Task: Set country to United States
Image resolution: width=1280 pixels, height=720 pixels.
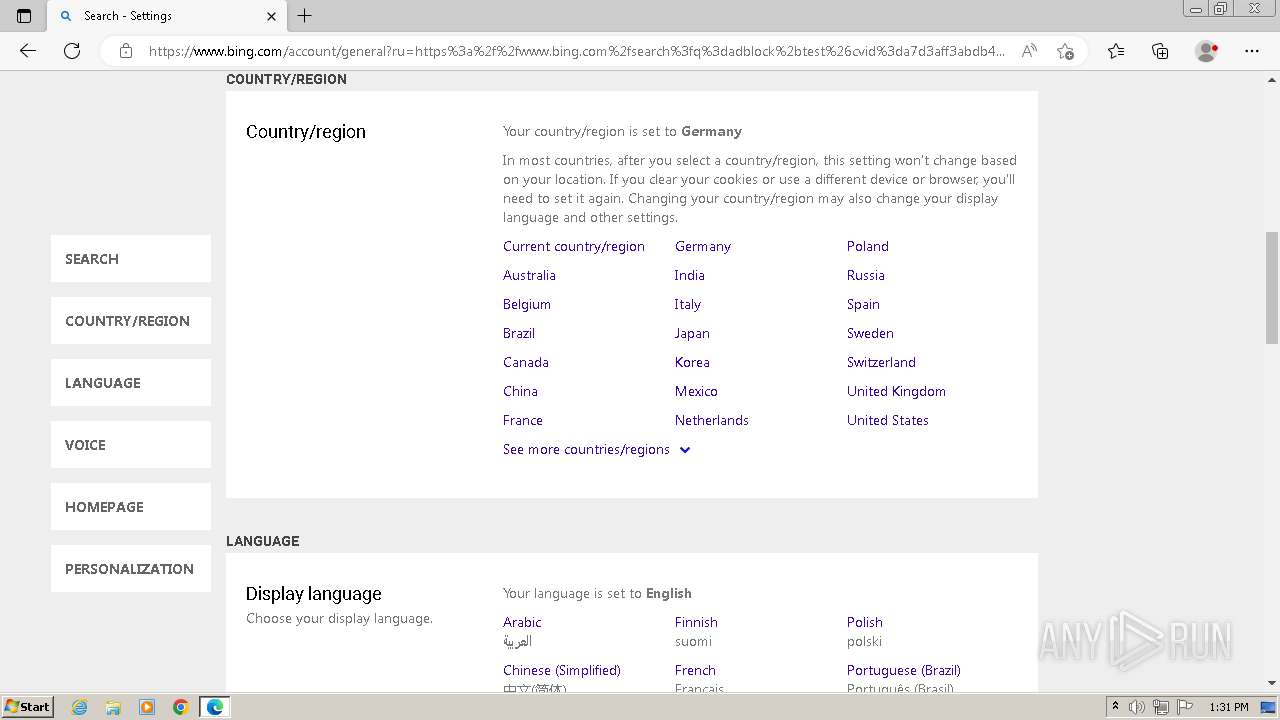Action: click(888, 420)
